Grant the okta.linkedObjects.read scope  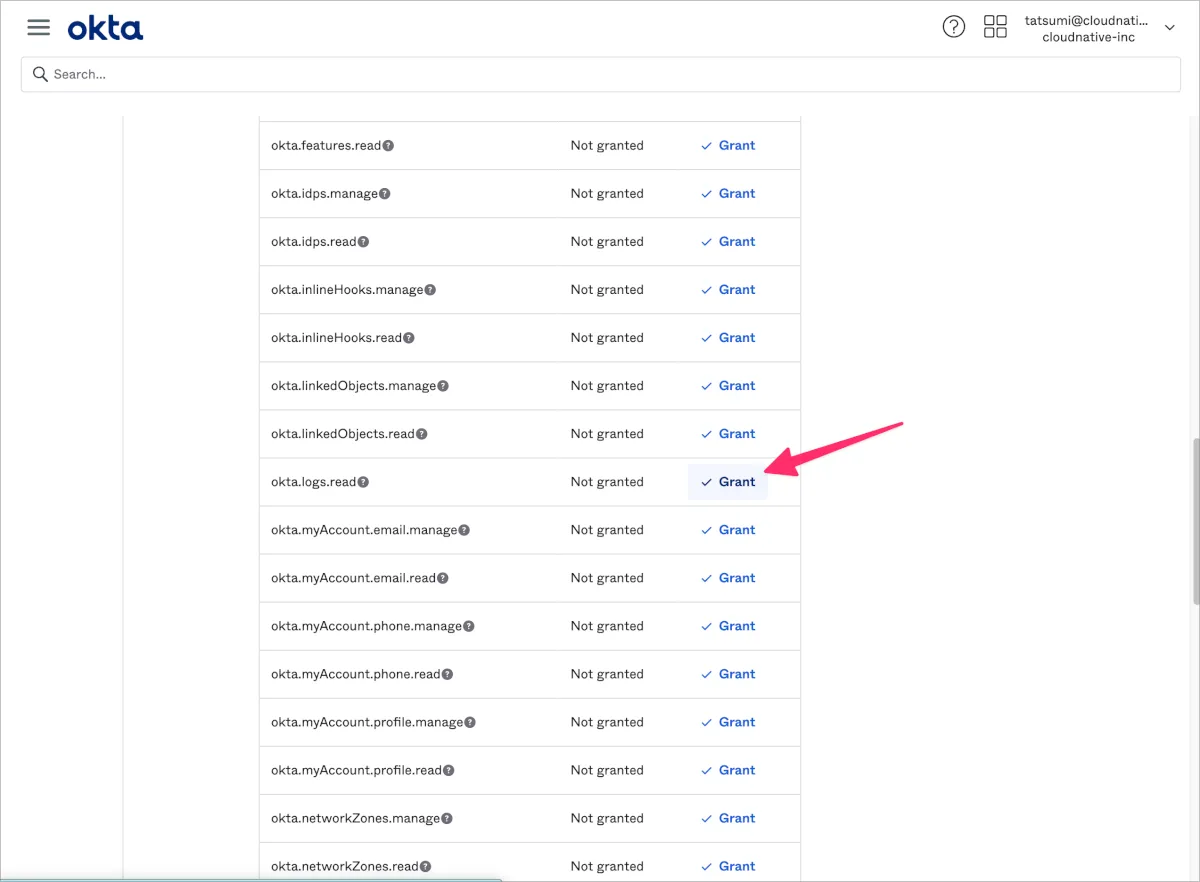[728, 433]
